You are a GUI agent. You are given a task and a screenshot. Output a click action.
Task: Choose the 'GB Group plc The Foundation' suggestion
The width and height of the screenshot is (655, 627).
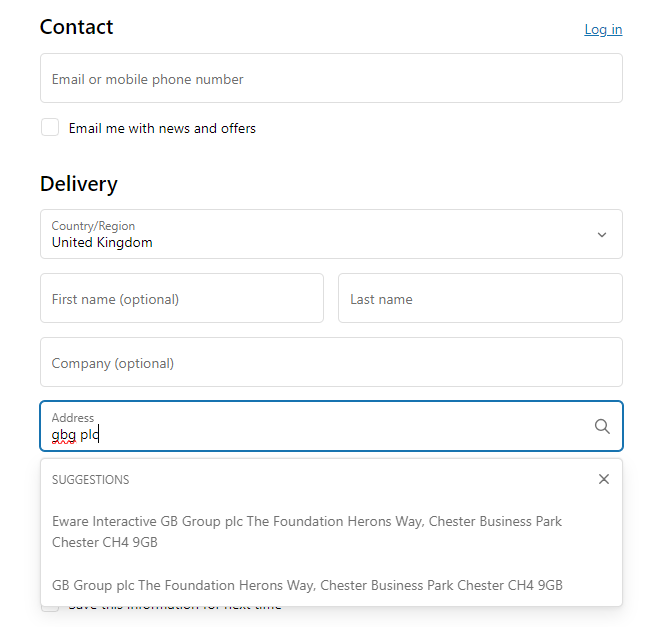tap(331, 585)
